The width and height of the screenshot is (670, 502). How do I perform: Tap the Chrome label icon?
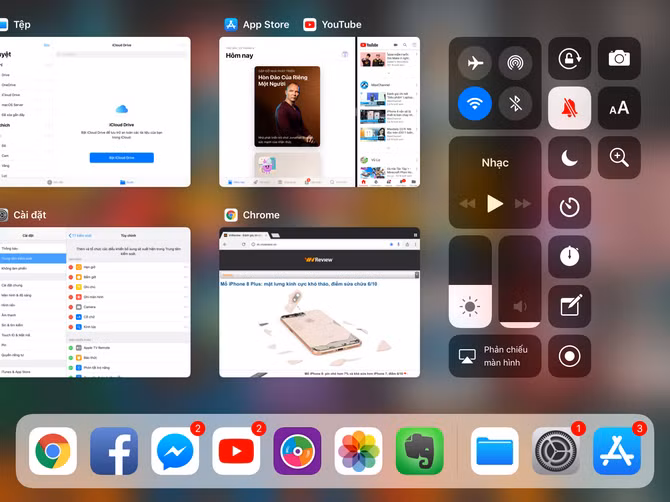pyautogui.click(x=231, y=215)
